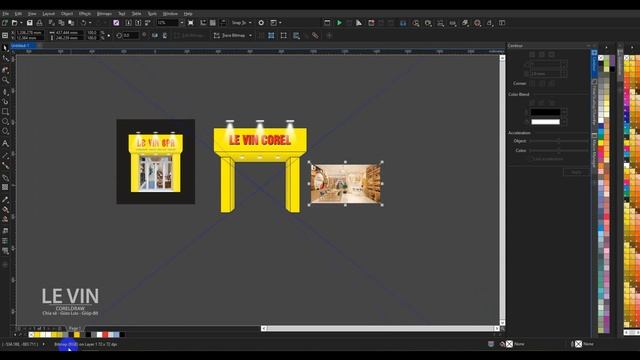The width and height of the screenshot is (640, 360).
Task: Select the interior bitmap image on canvas
Action: point(346,184)
